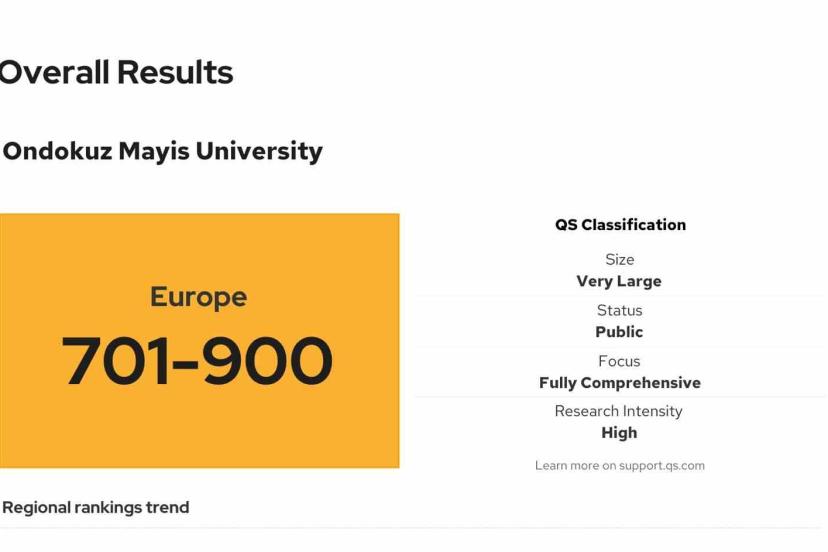This screenshot has height=552, width=828.
Task: Click divider between Focus and Research Intensity
Action: [x=619, y=397]
